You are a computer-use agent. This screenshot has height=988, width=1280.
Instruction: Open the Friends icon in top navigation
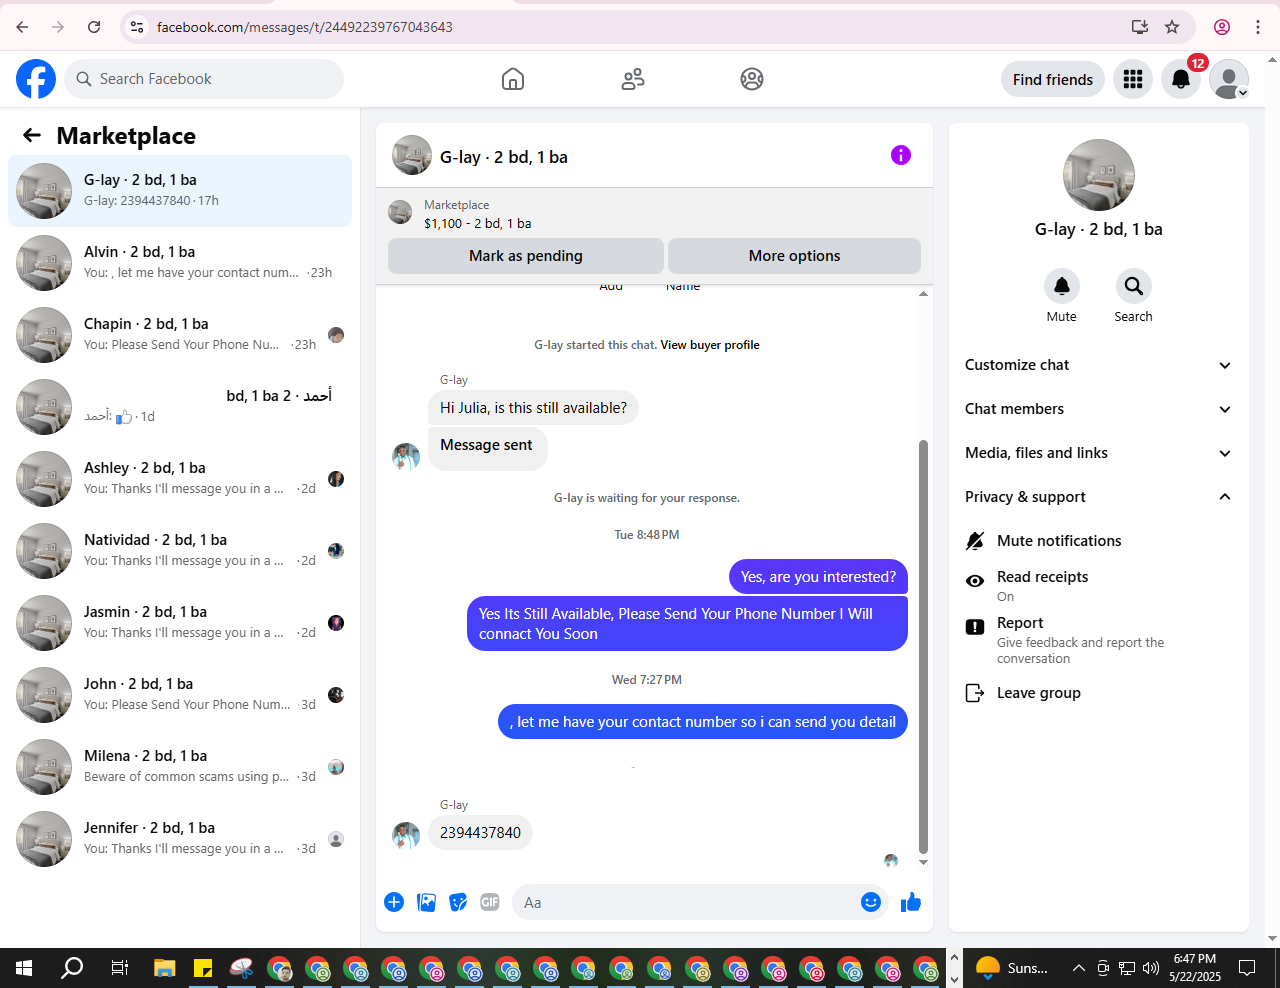click(633, 79)
